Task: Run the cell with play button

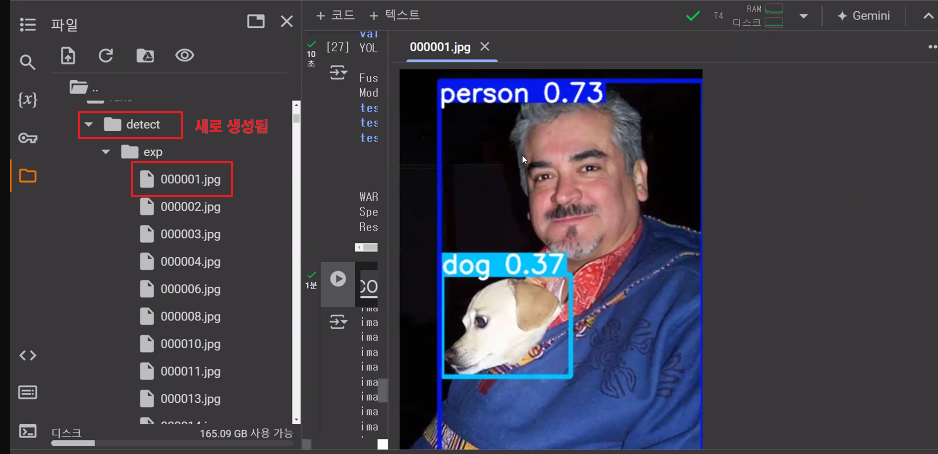Action: tap(338, 279)
